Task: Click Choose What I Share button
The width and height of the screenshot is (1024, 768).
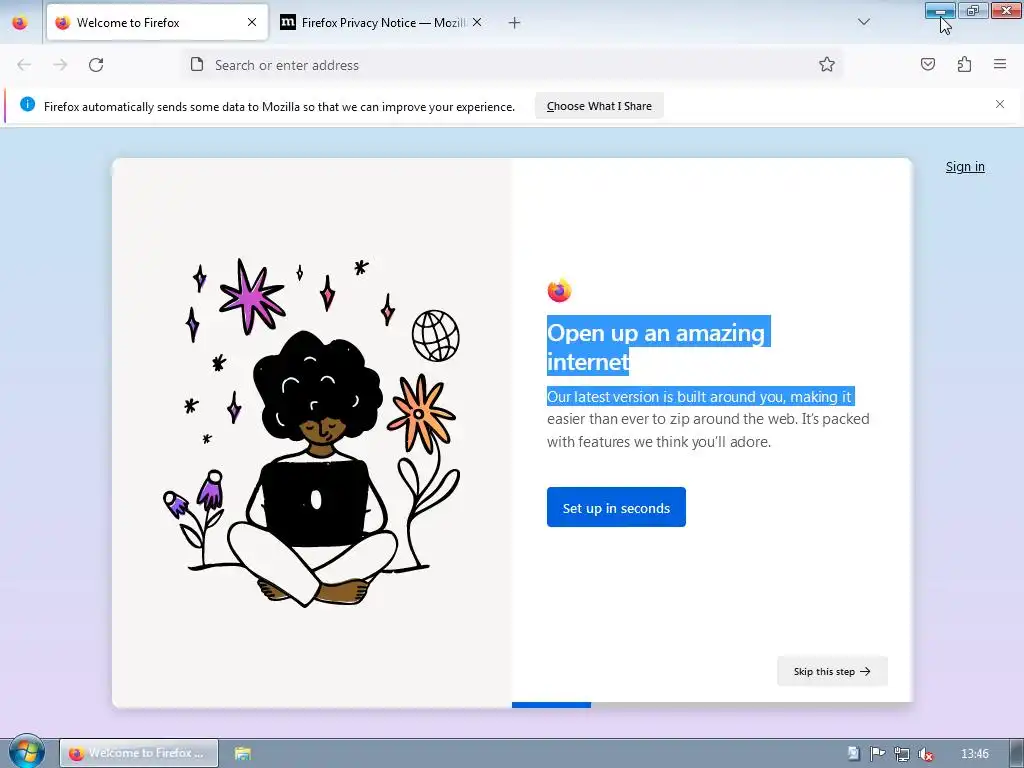Action: (x=599, y=106)
